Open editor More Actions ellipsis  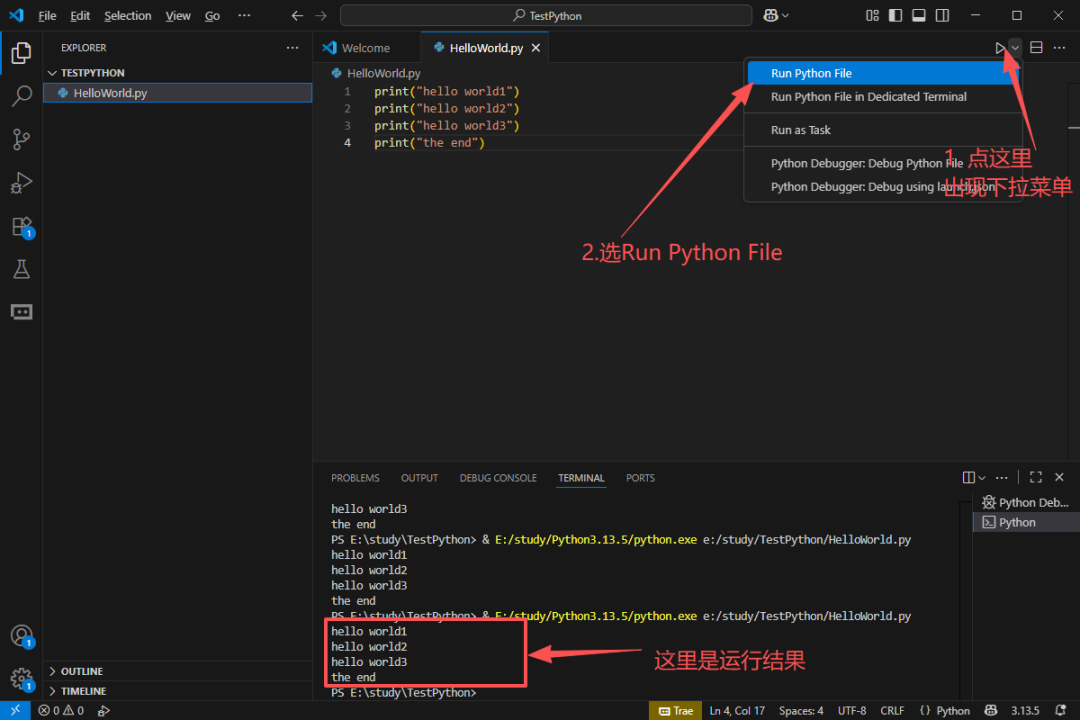1059,48
